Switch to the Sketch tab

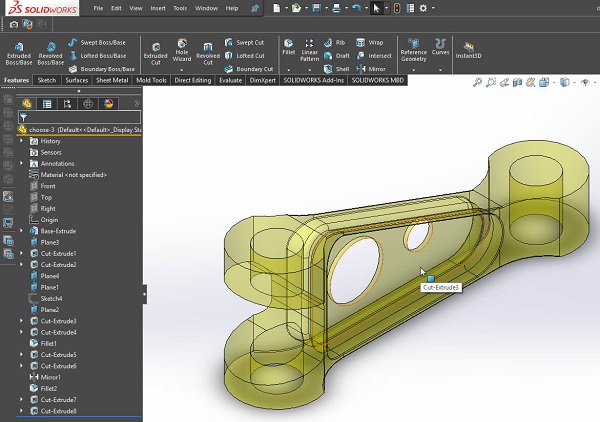click(46, 80)
